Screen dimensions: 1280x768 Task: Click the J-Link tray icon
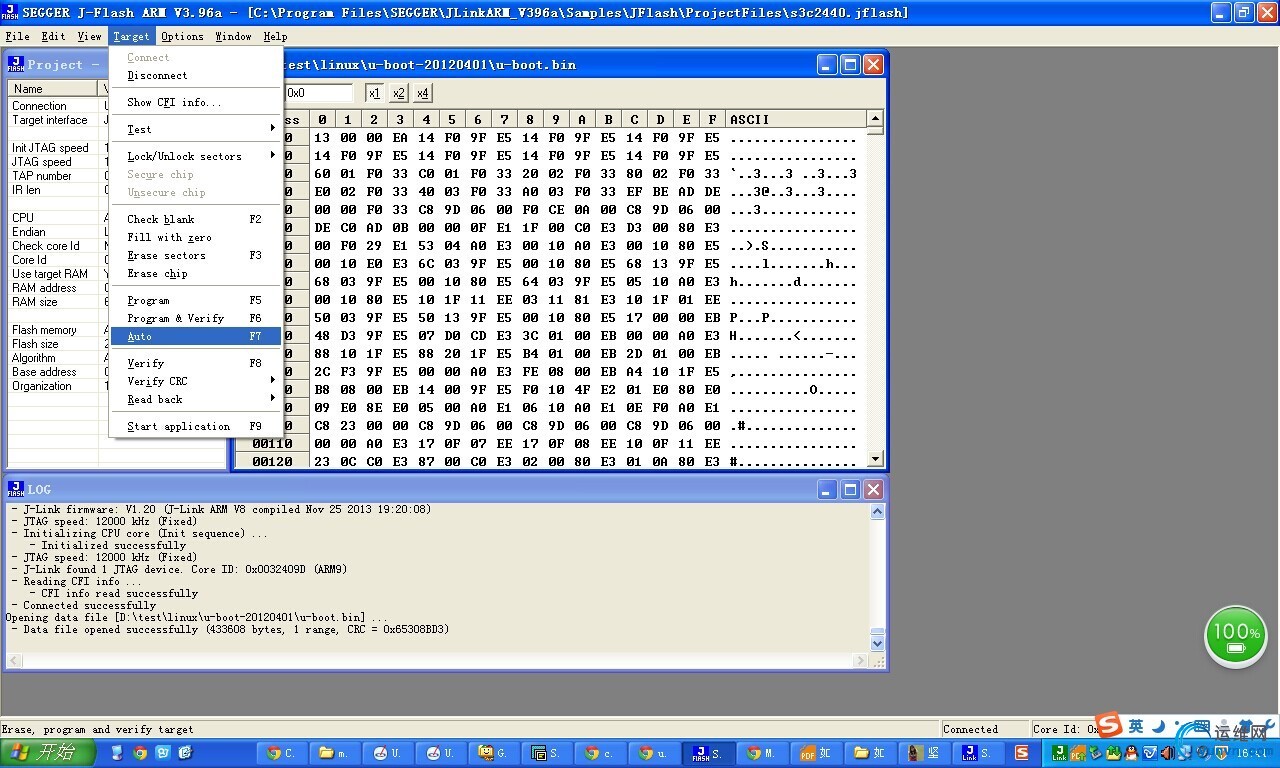pyautogui.click(x=1059, y=753)
